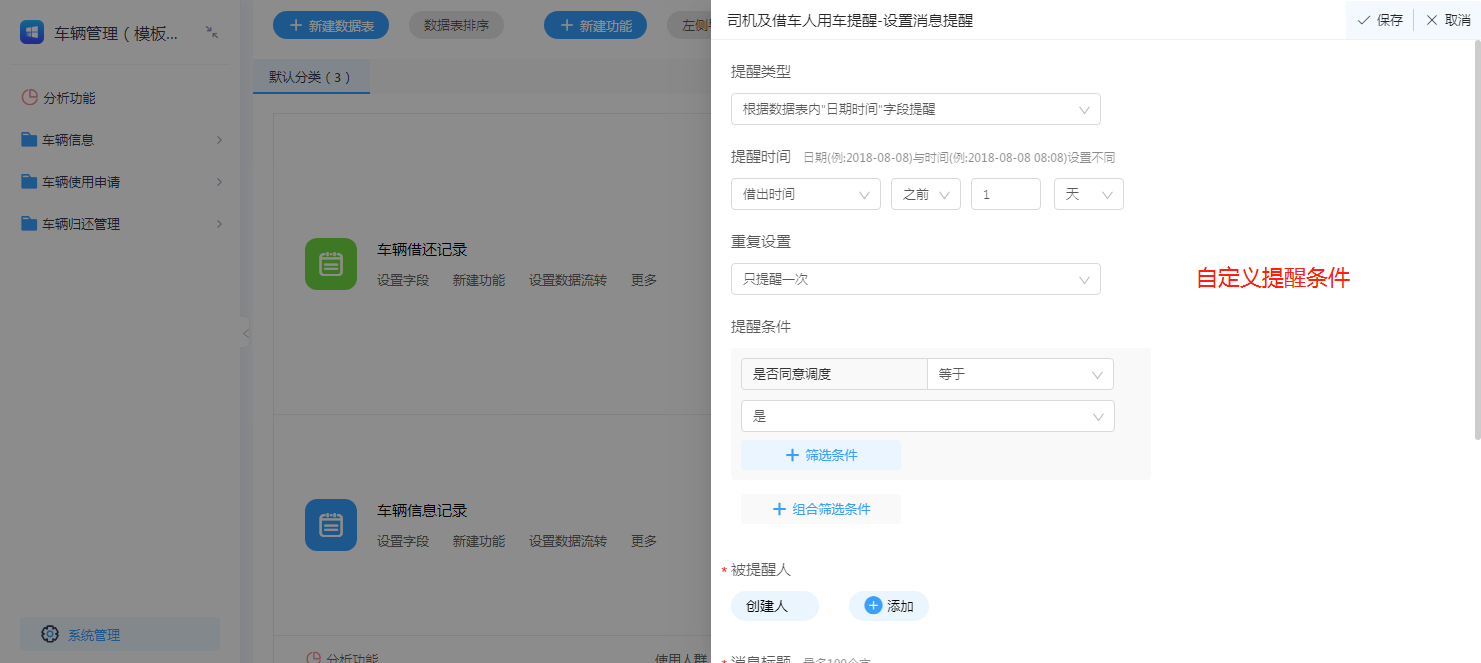The height and width of the screenshot is (663, 1481).
Task: Select the 默认分类（3） tab
Action: coord(311,77)
